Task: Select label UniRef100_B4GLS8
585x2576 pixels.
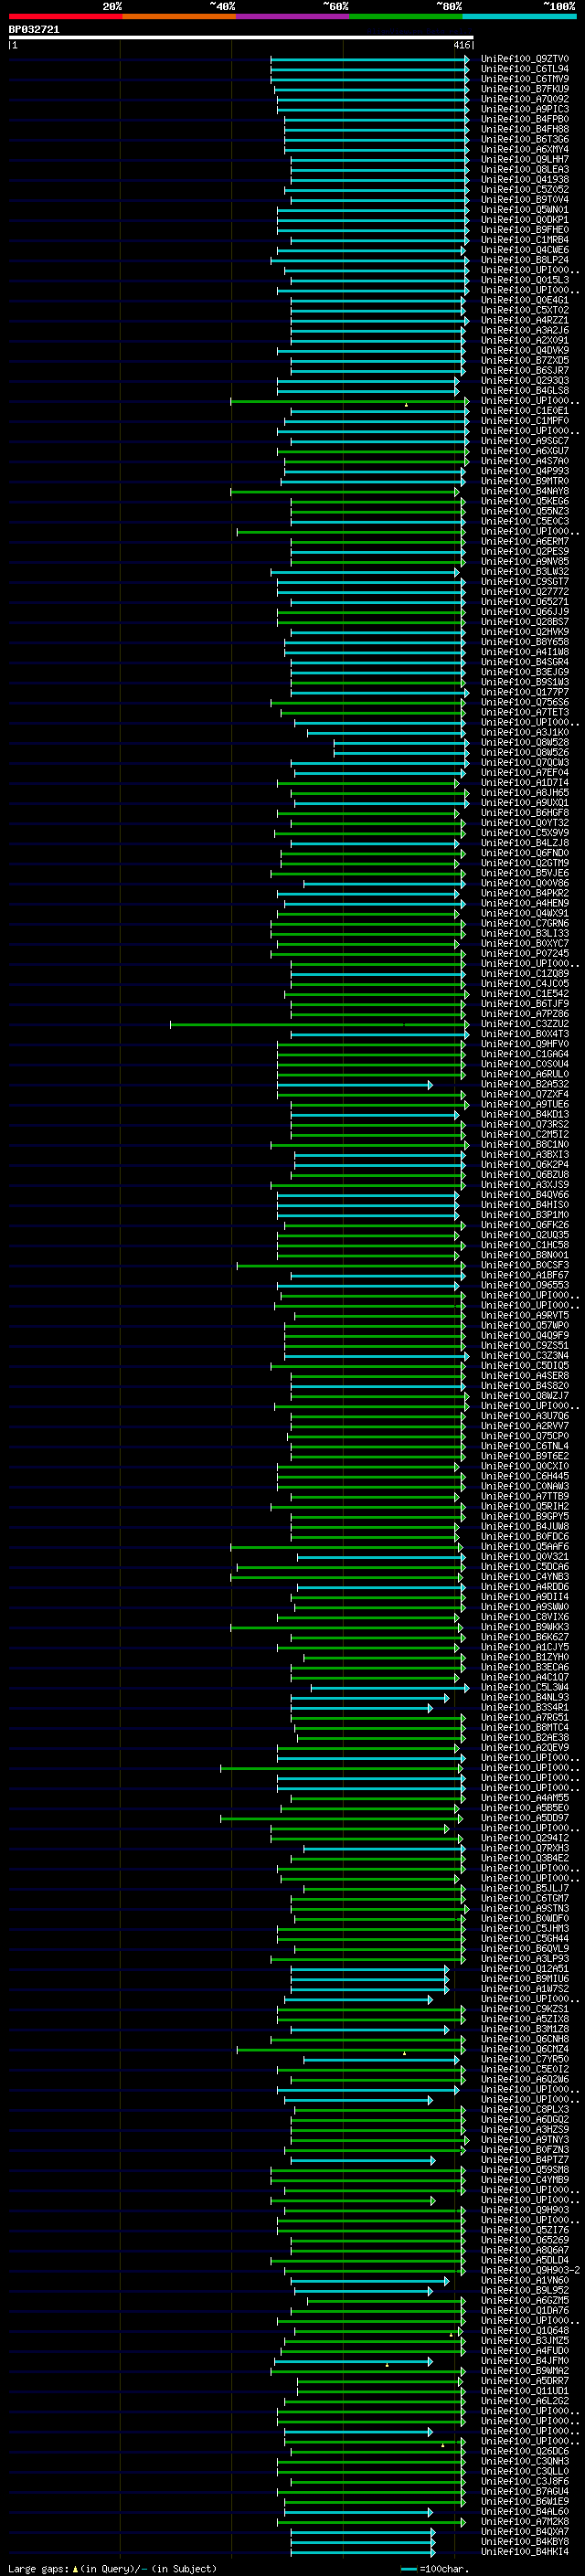Action: click(524, 391)
